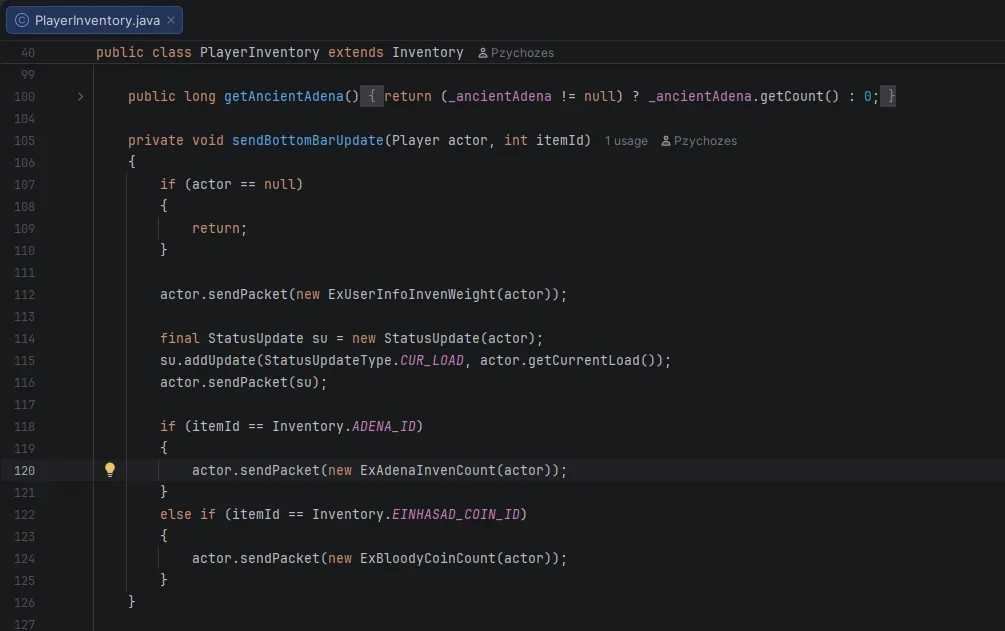1005x631 pixels.
Task: Select the PlayerInventory.java tab
Action: coord(94,20)
